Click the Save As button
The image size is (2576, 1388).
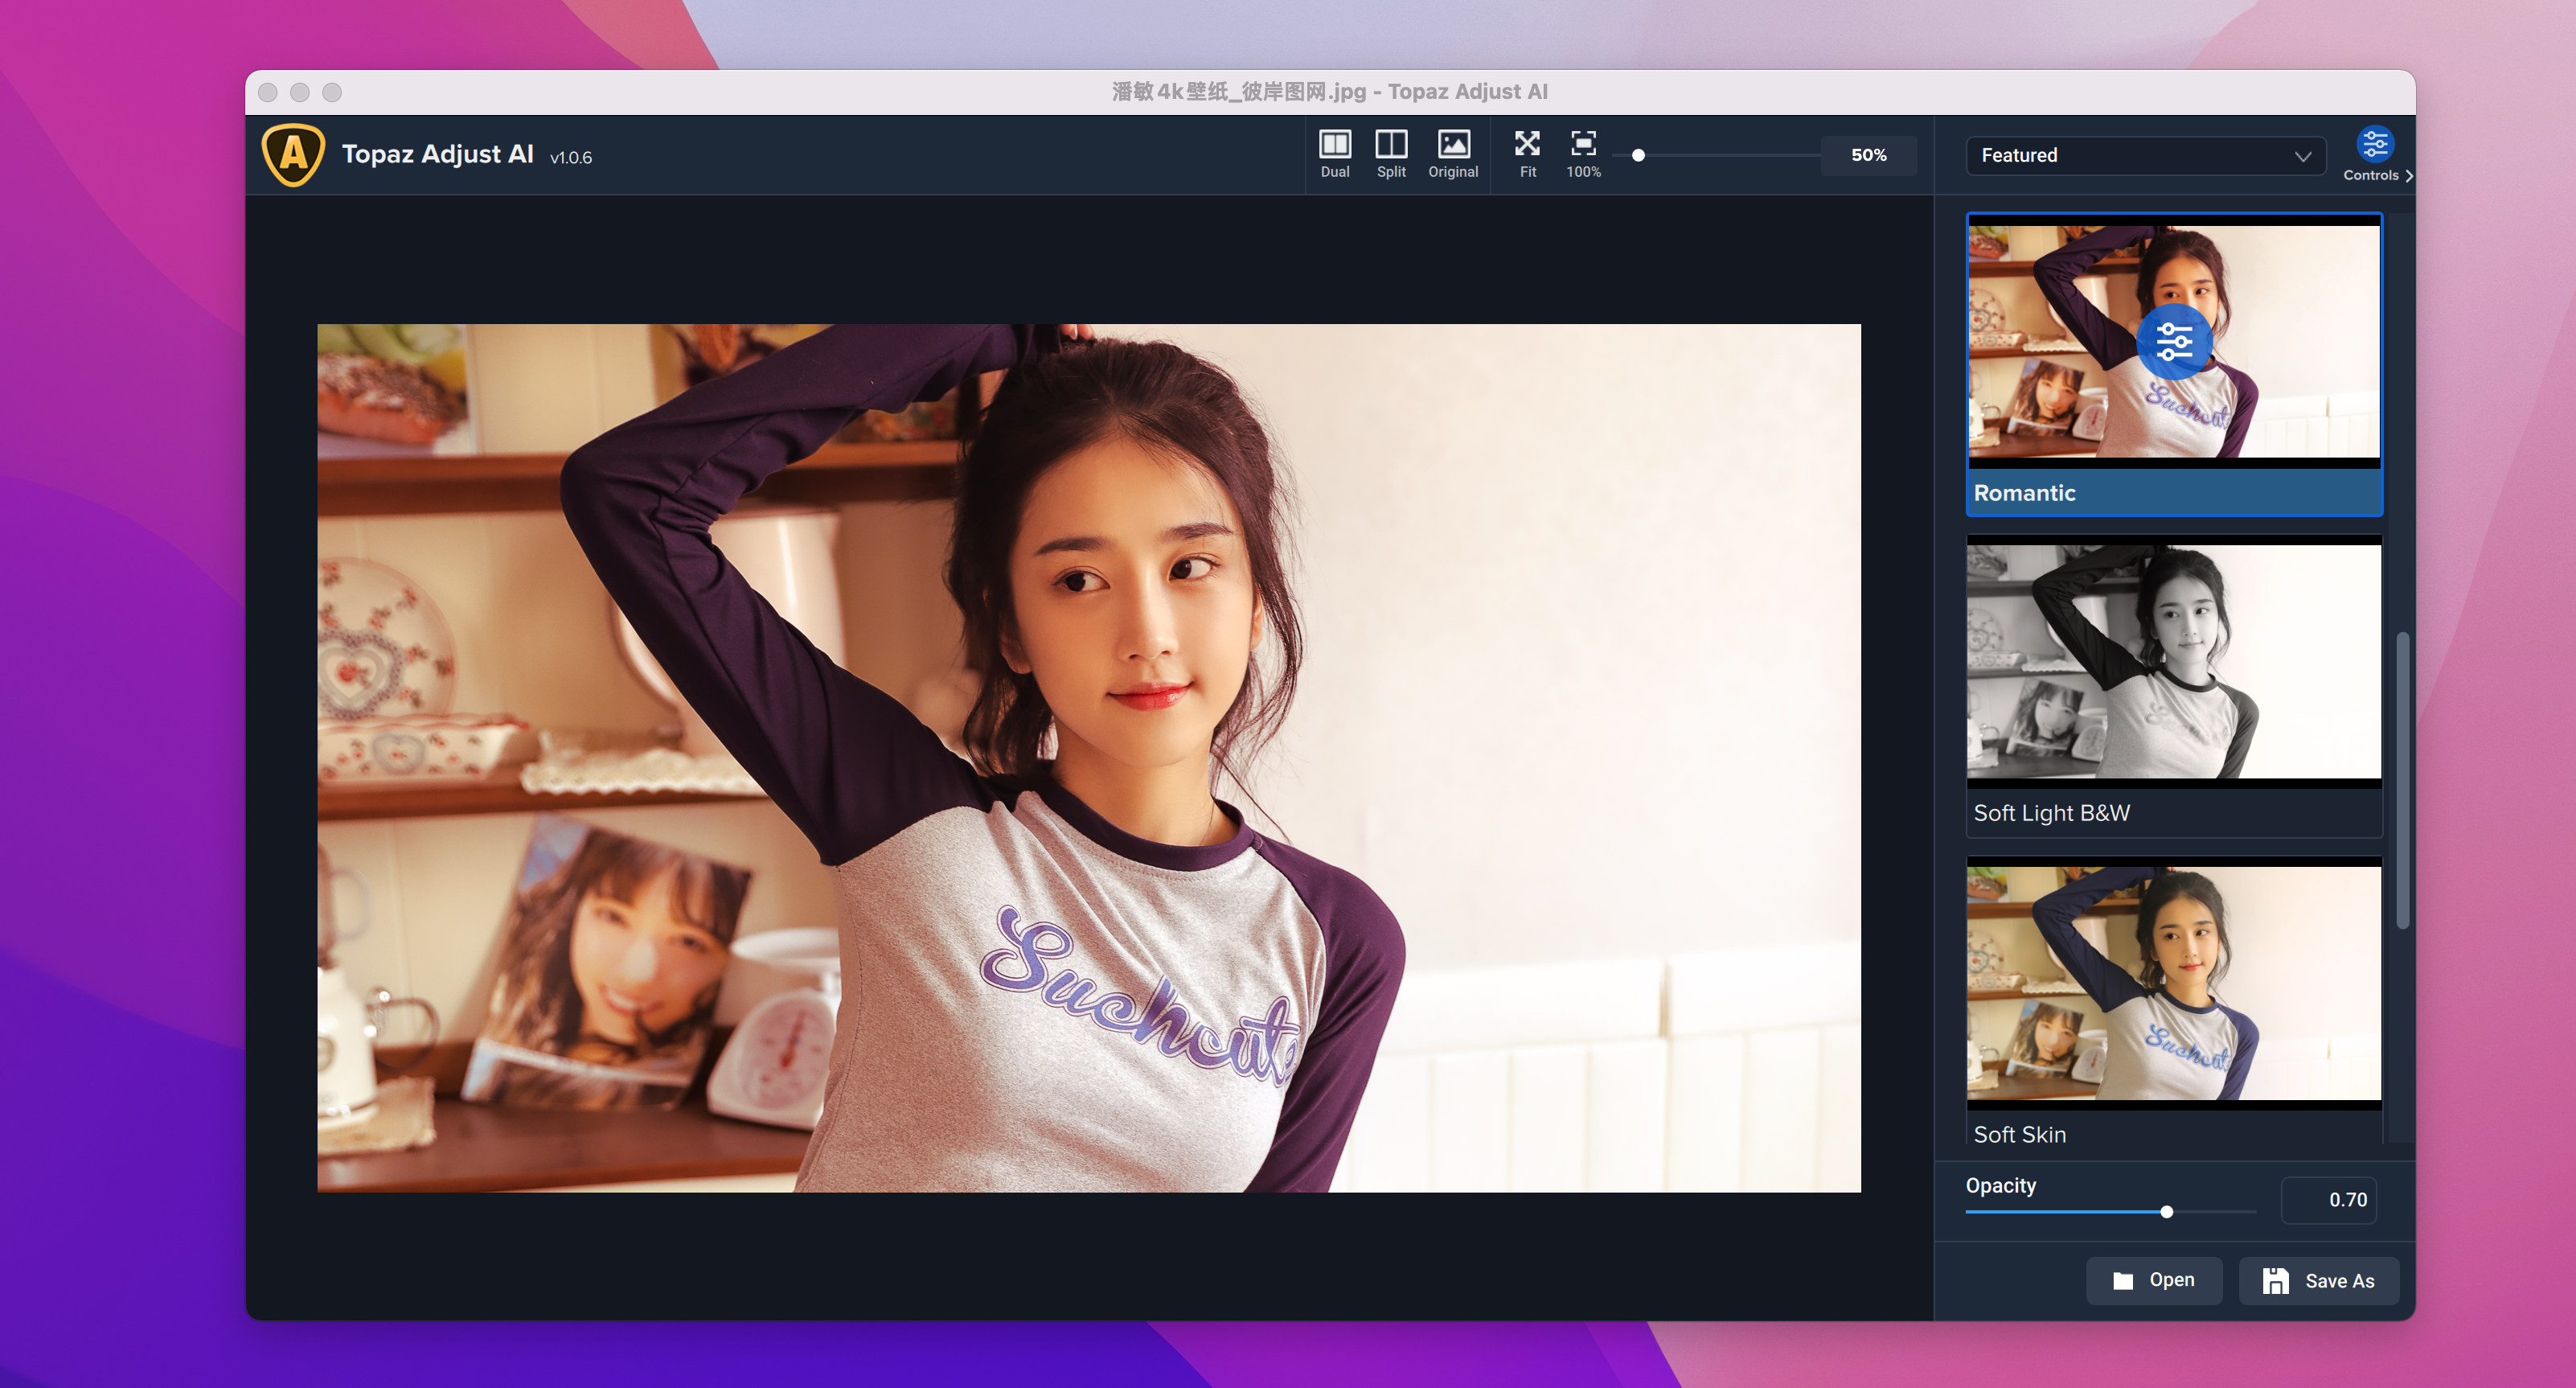tap(2317, 1280)
